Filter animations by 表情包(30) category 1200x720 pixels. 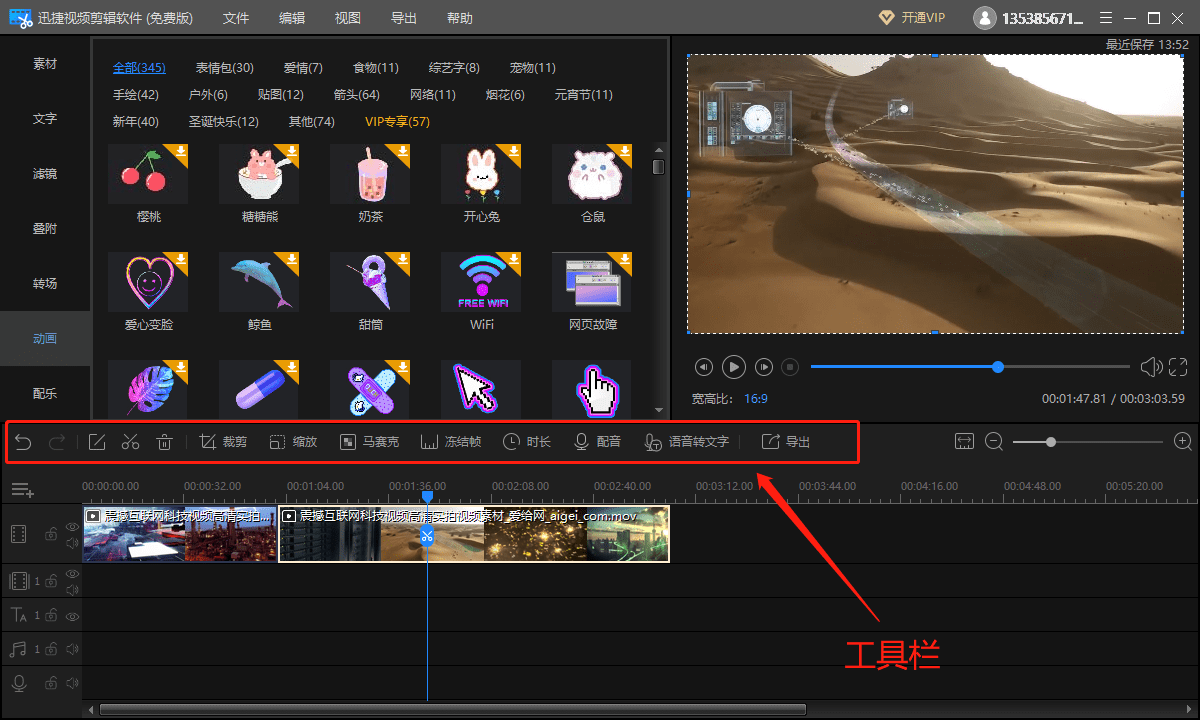point(224,67)
